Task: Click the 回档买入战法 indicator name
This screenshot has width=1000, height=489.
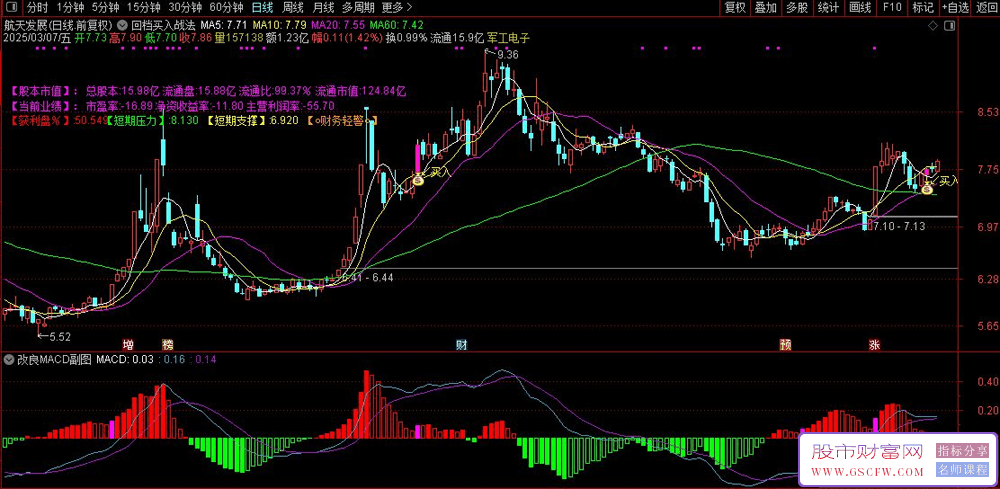Action: coord(161,26)
